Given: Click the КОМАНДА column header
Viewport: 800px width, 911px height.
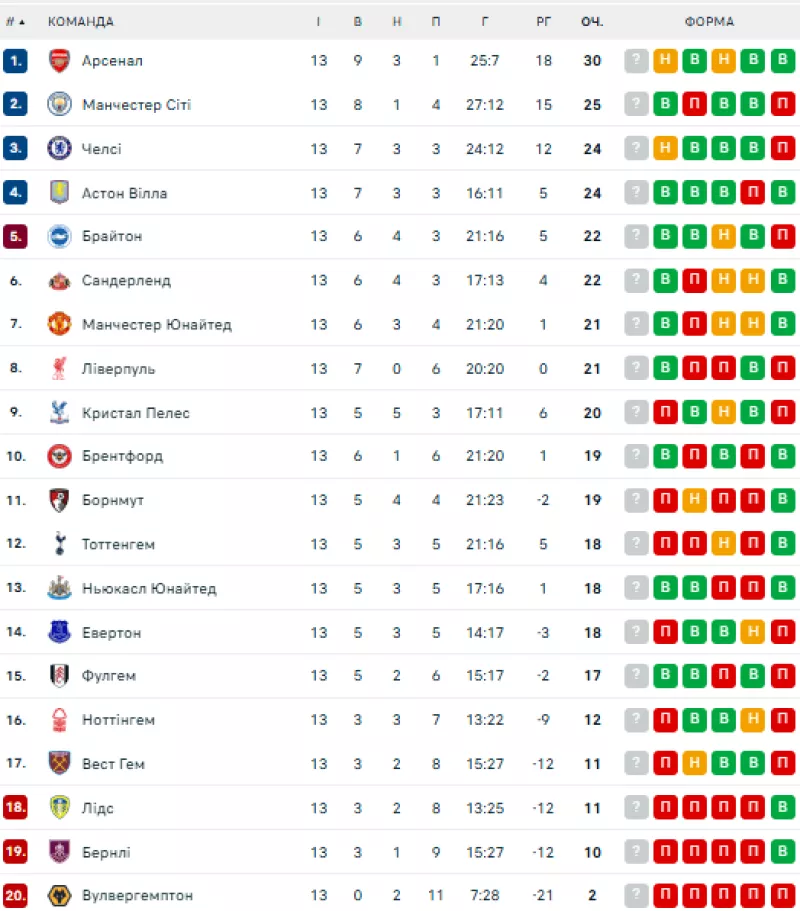Looking at the screenshot, I should tap(81, 21).
